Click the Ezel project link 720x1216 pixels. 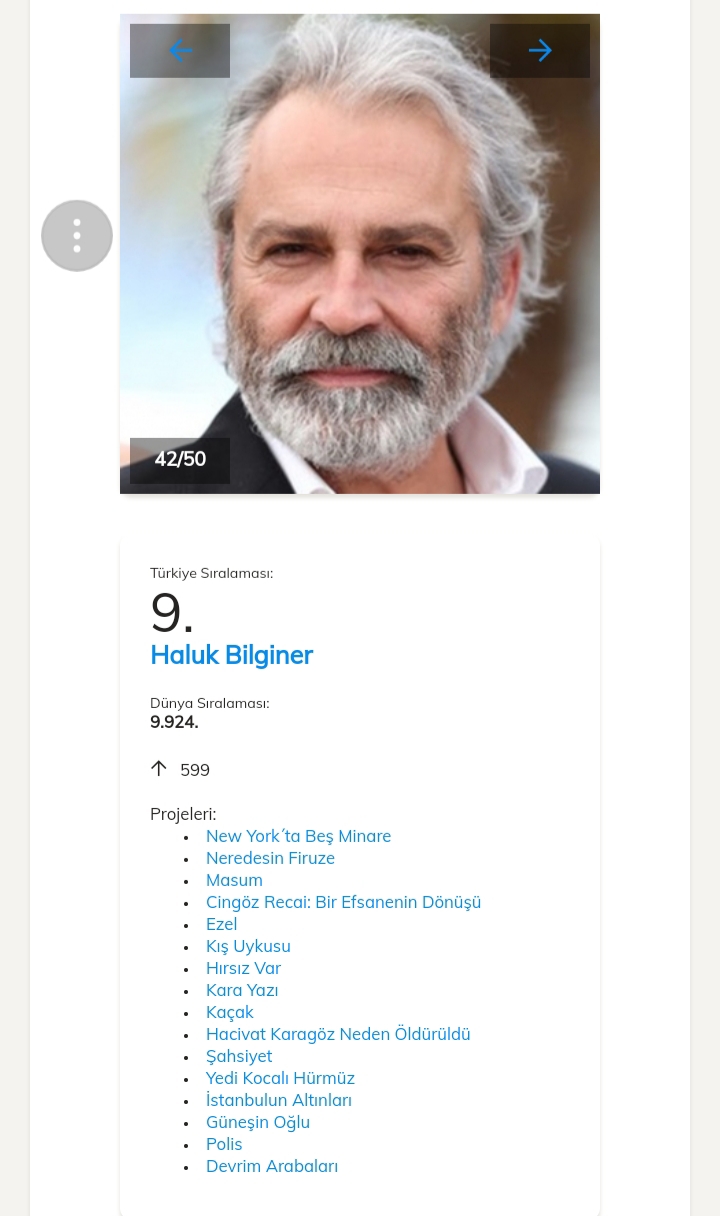click(221, 925)
